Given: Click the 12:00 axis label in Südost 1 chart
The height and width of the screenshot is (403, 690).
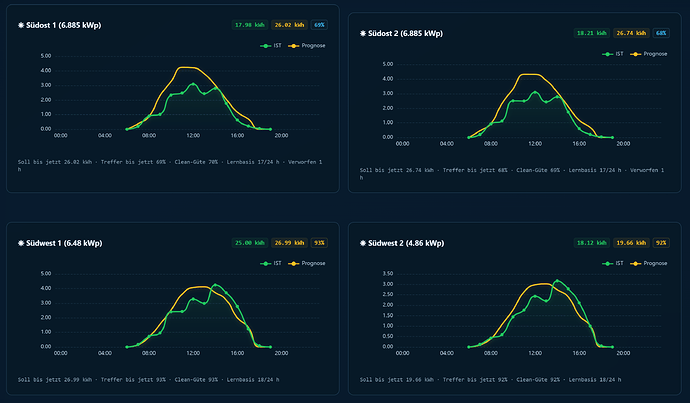Looking at the screenshot, I should (x=193, y=136).
